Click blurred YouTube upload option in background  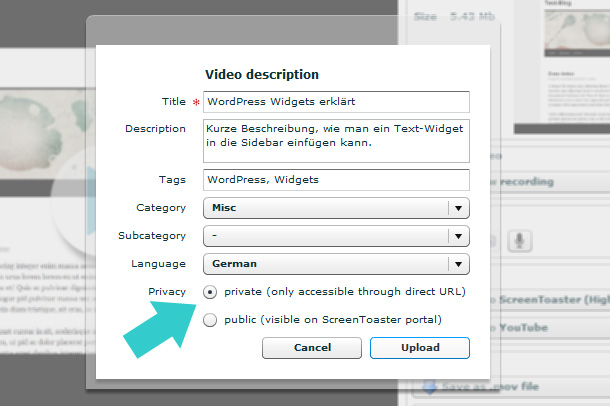pos(552,328)
